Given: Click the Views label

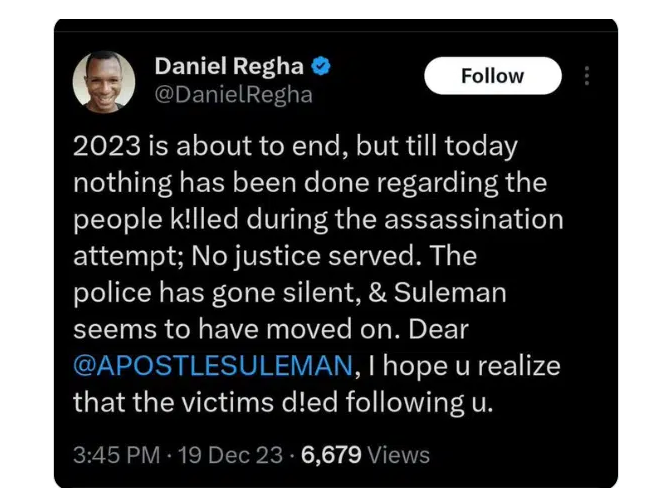Looking at the screenshot, I should (398, 455).
